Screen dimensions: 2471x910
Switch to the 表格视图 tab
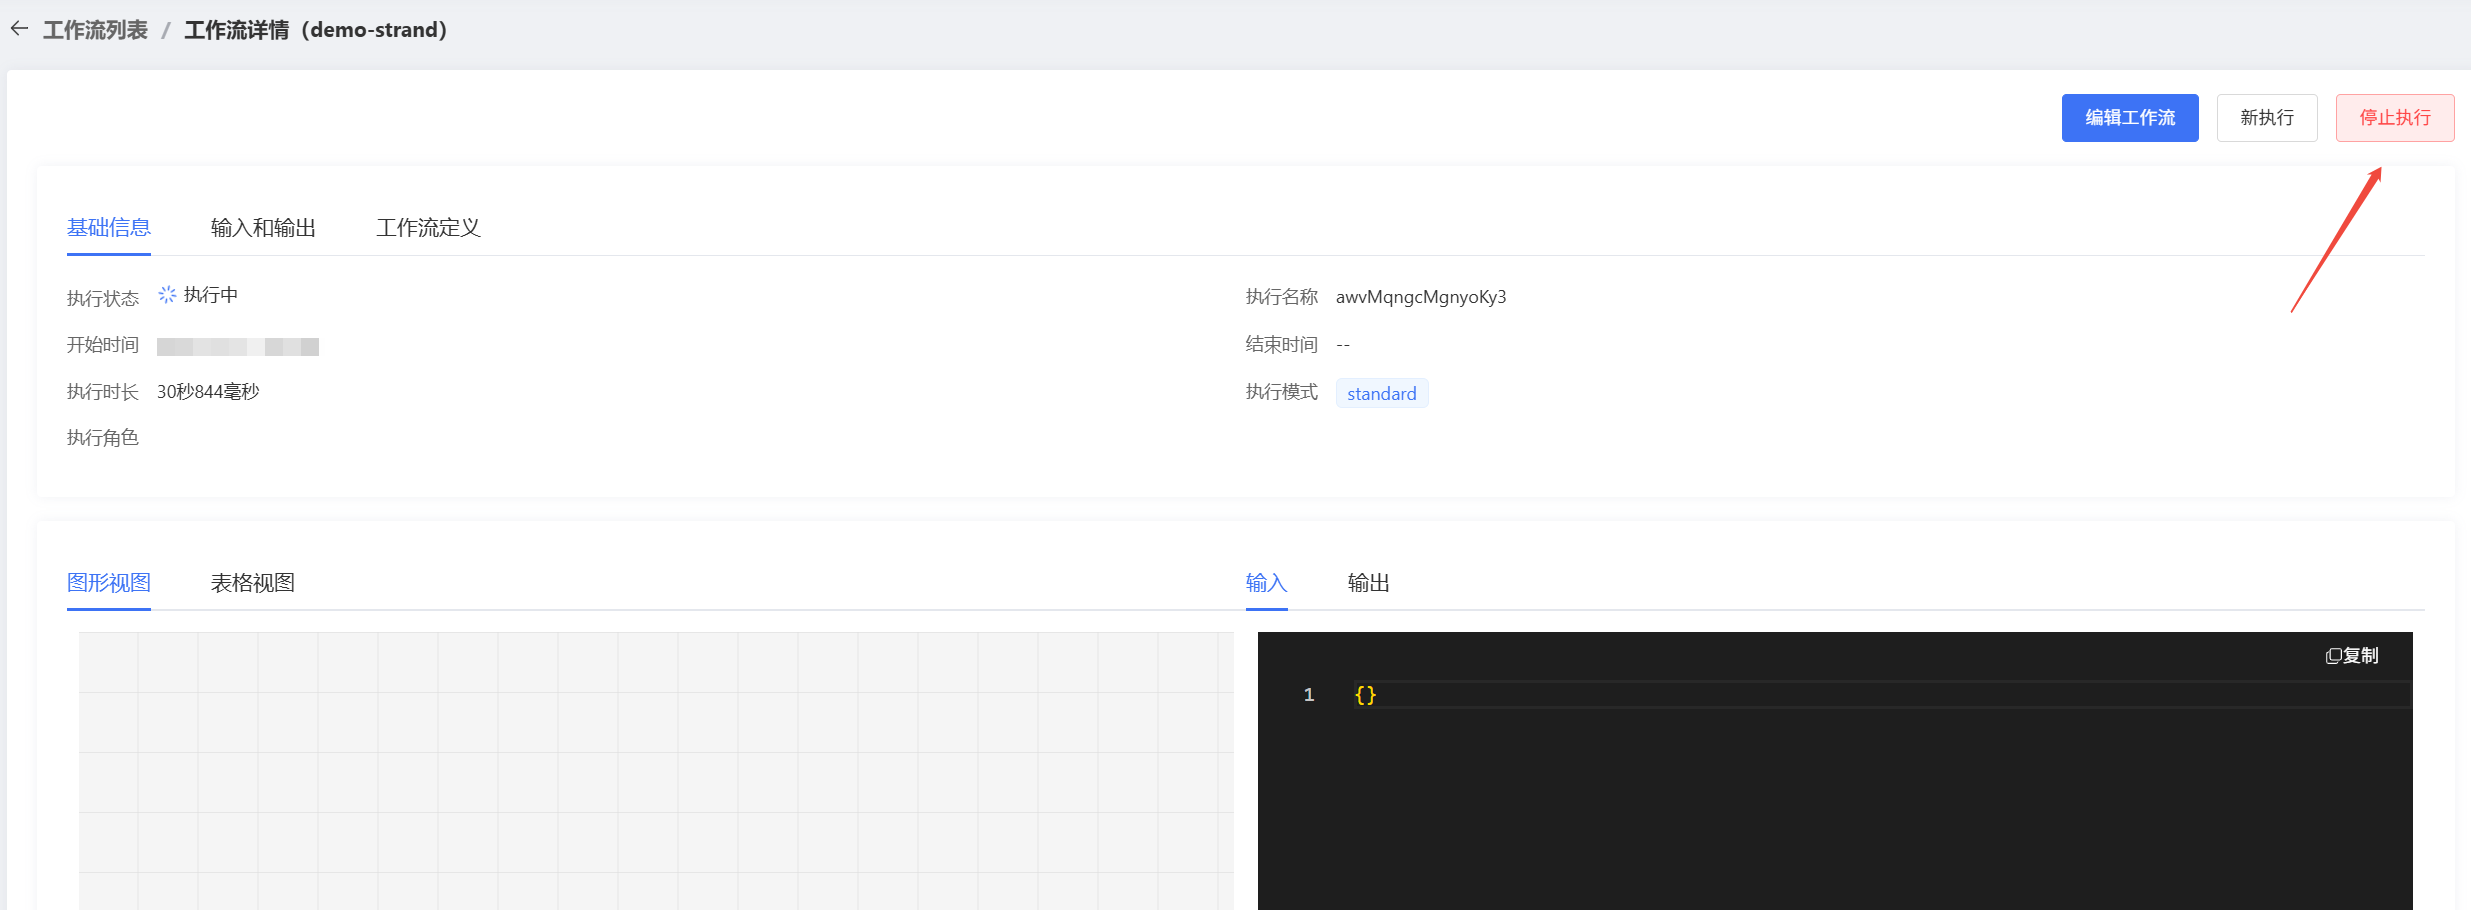point(253,583)
